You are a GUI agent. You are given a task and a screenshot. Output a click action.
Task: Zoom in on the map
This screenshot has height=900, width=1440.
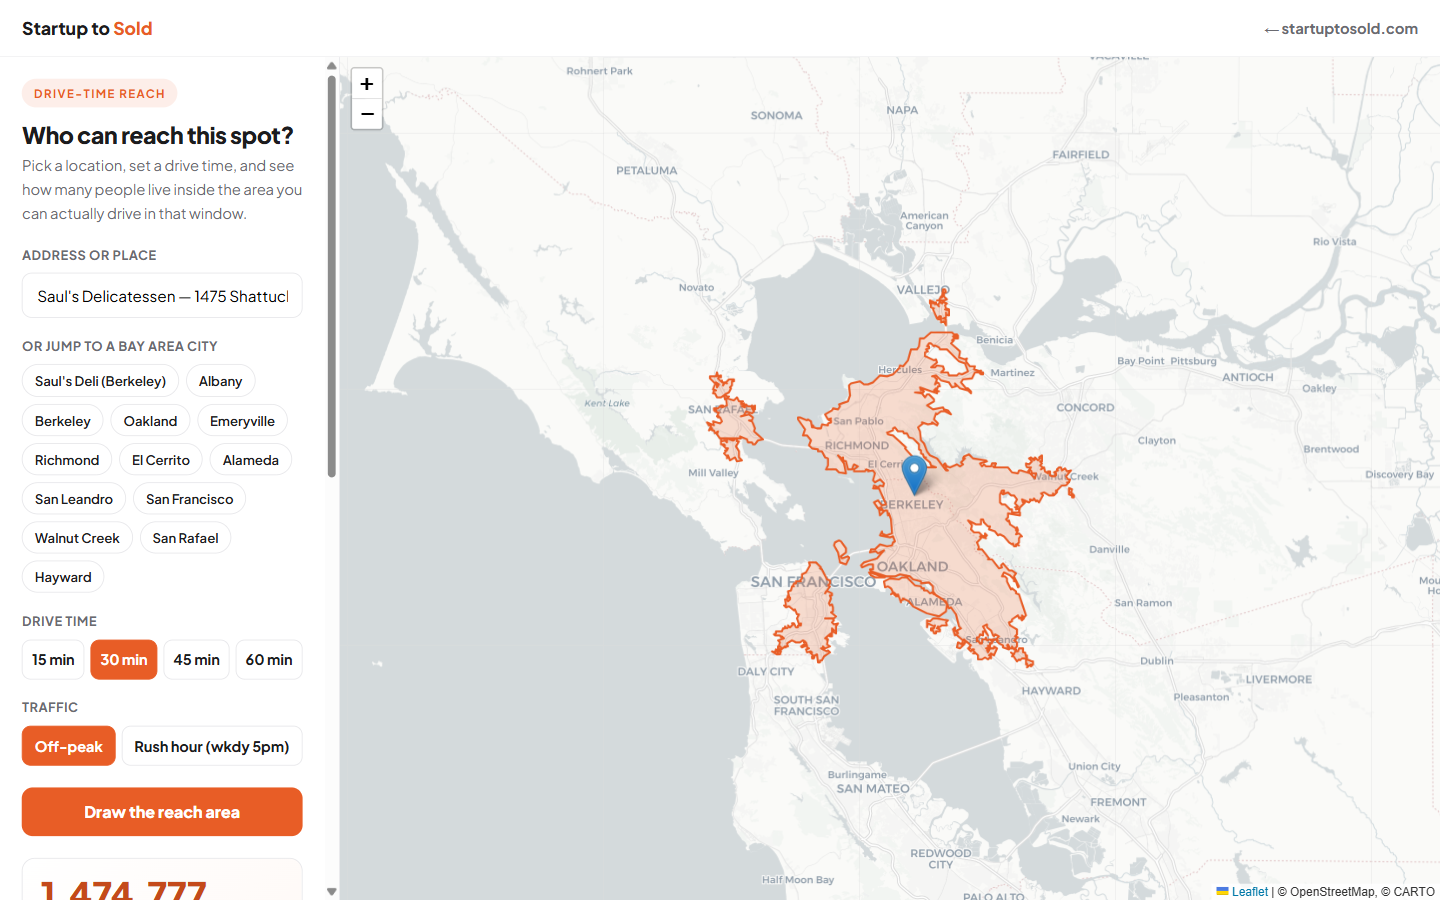[x=367, y=84]
